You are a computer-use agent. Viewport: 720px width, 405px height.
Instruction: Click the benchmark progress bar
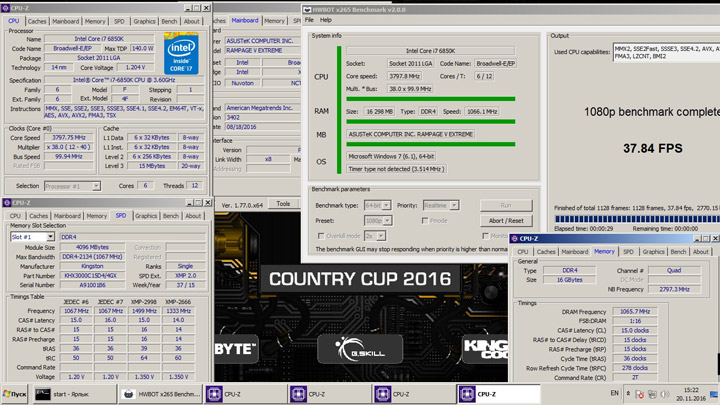point(637,219)
